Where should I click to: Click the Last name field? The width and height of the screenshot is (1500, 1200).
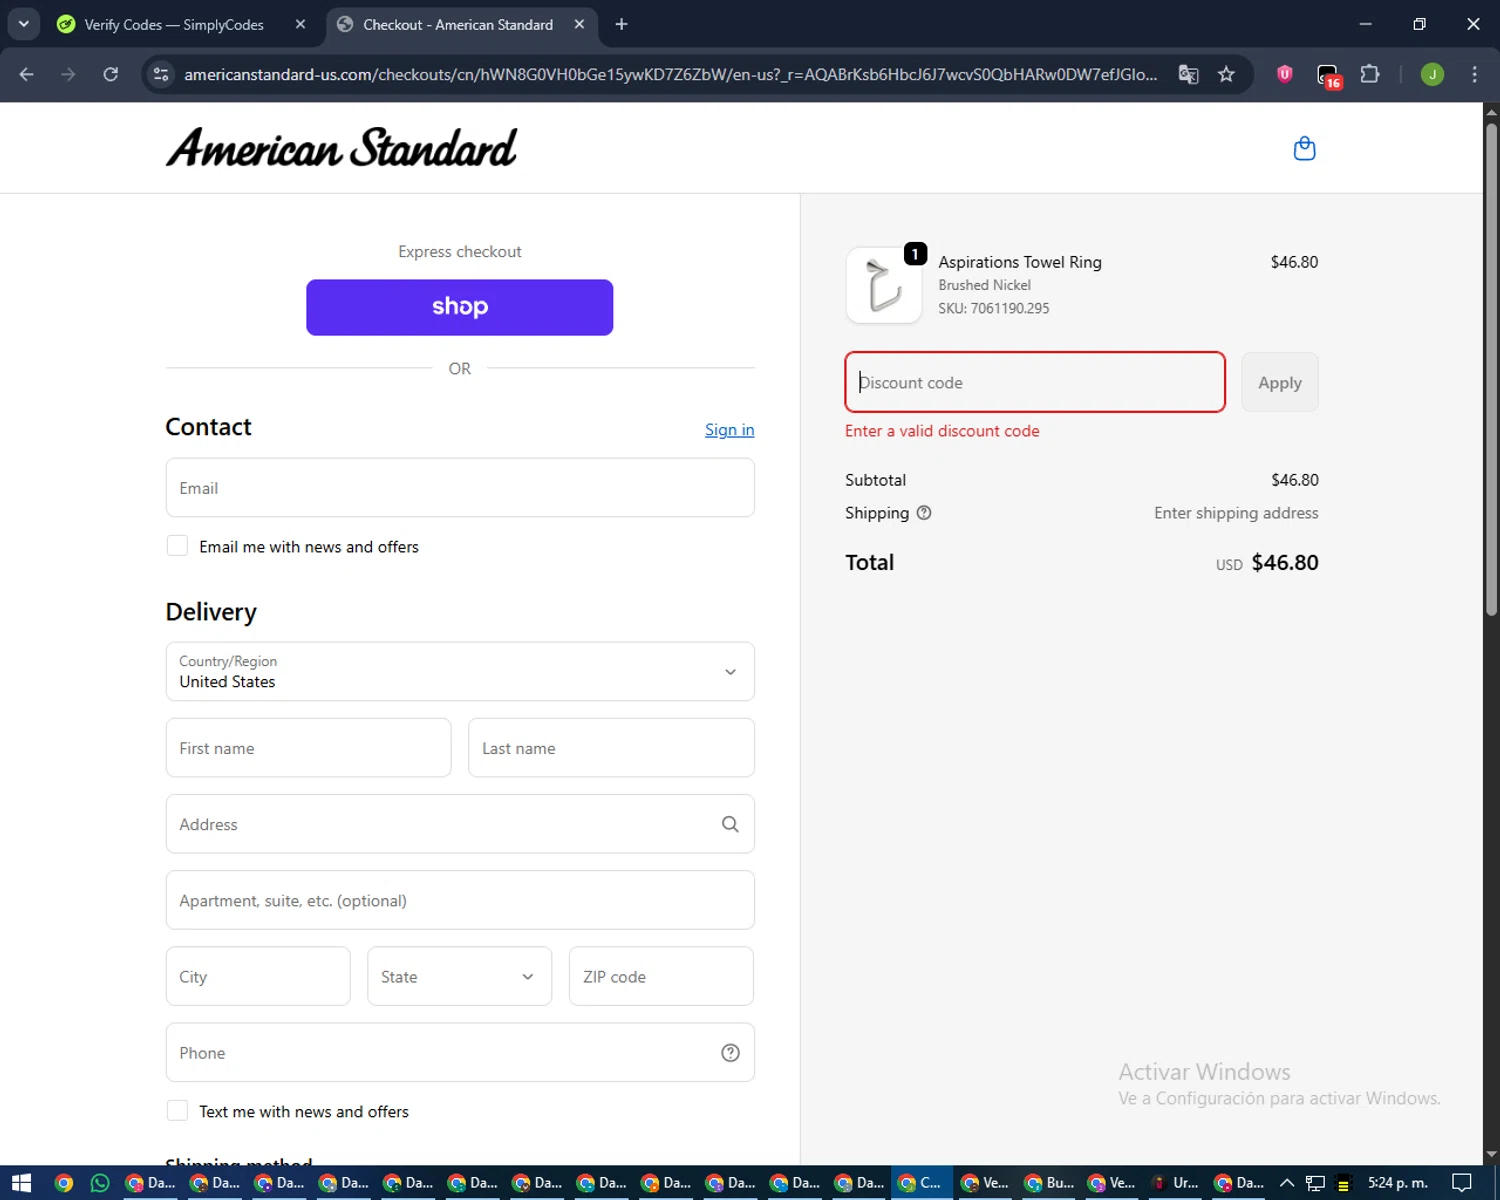611,748
